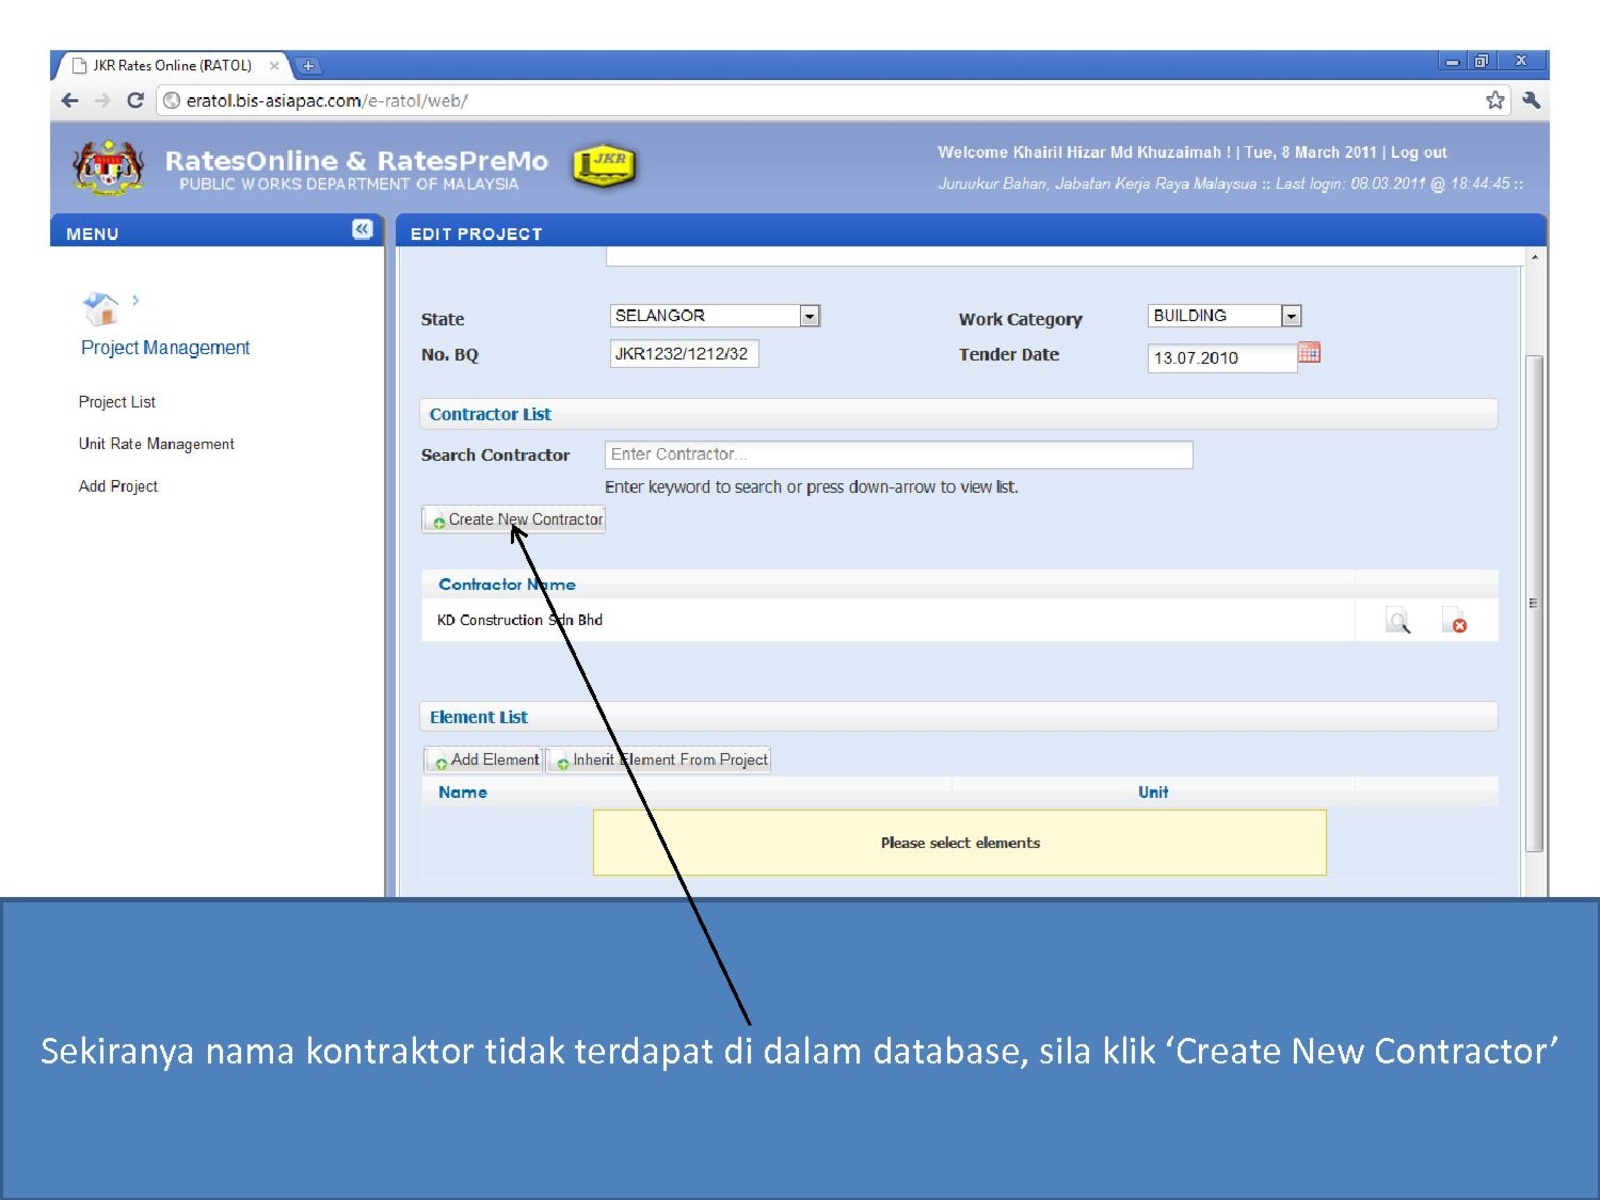Screen dimensions: 1600x1200
Task: Open the Work Category dropdown
Action: [x=1225, y=316]
